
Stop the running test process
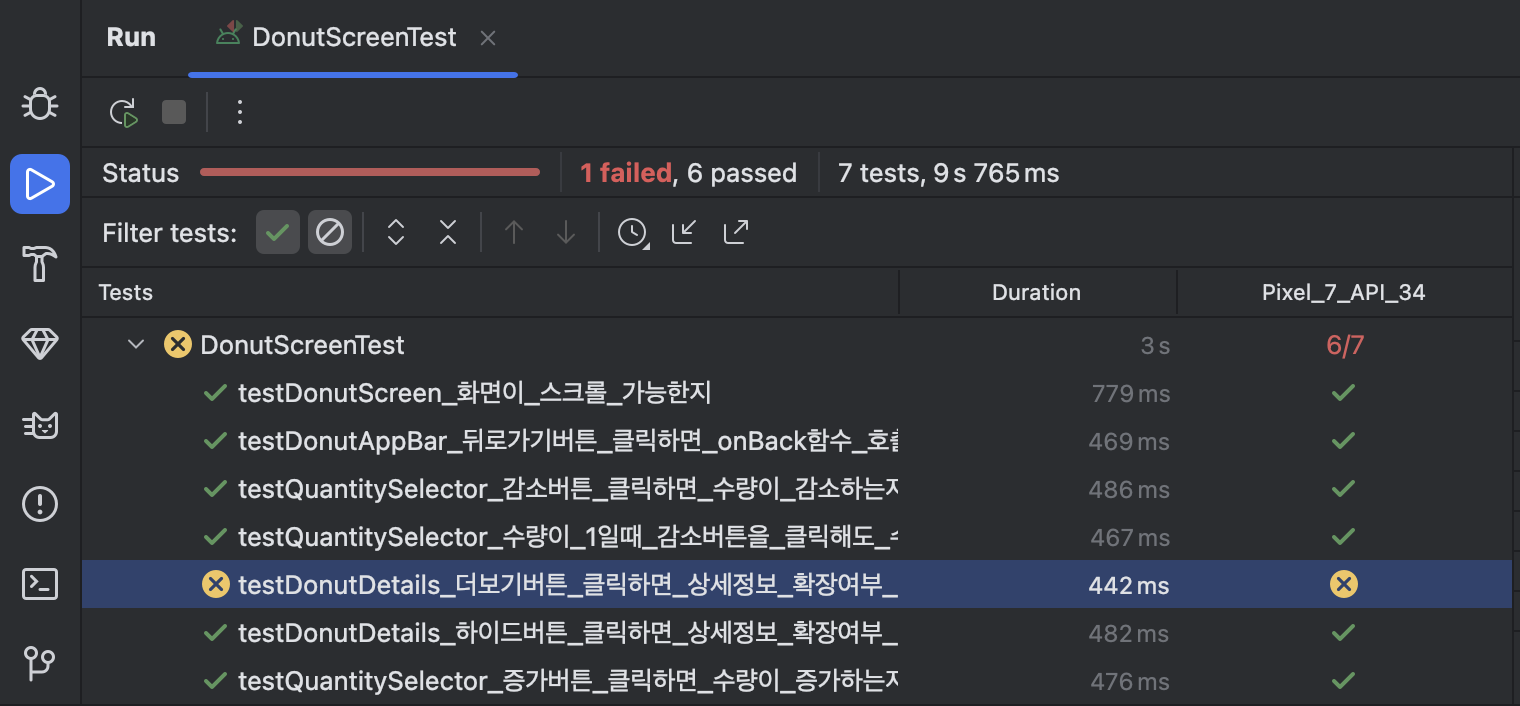tap(174, 112)
